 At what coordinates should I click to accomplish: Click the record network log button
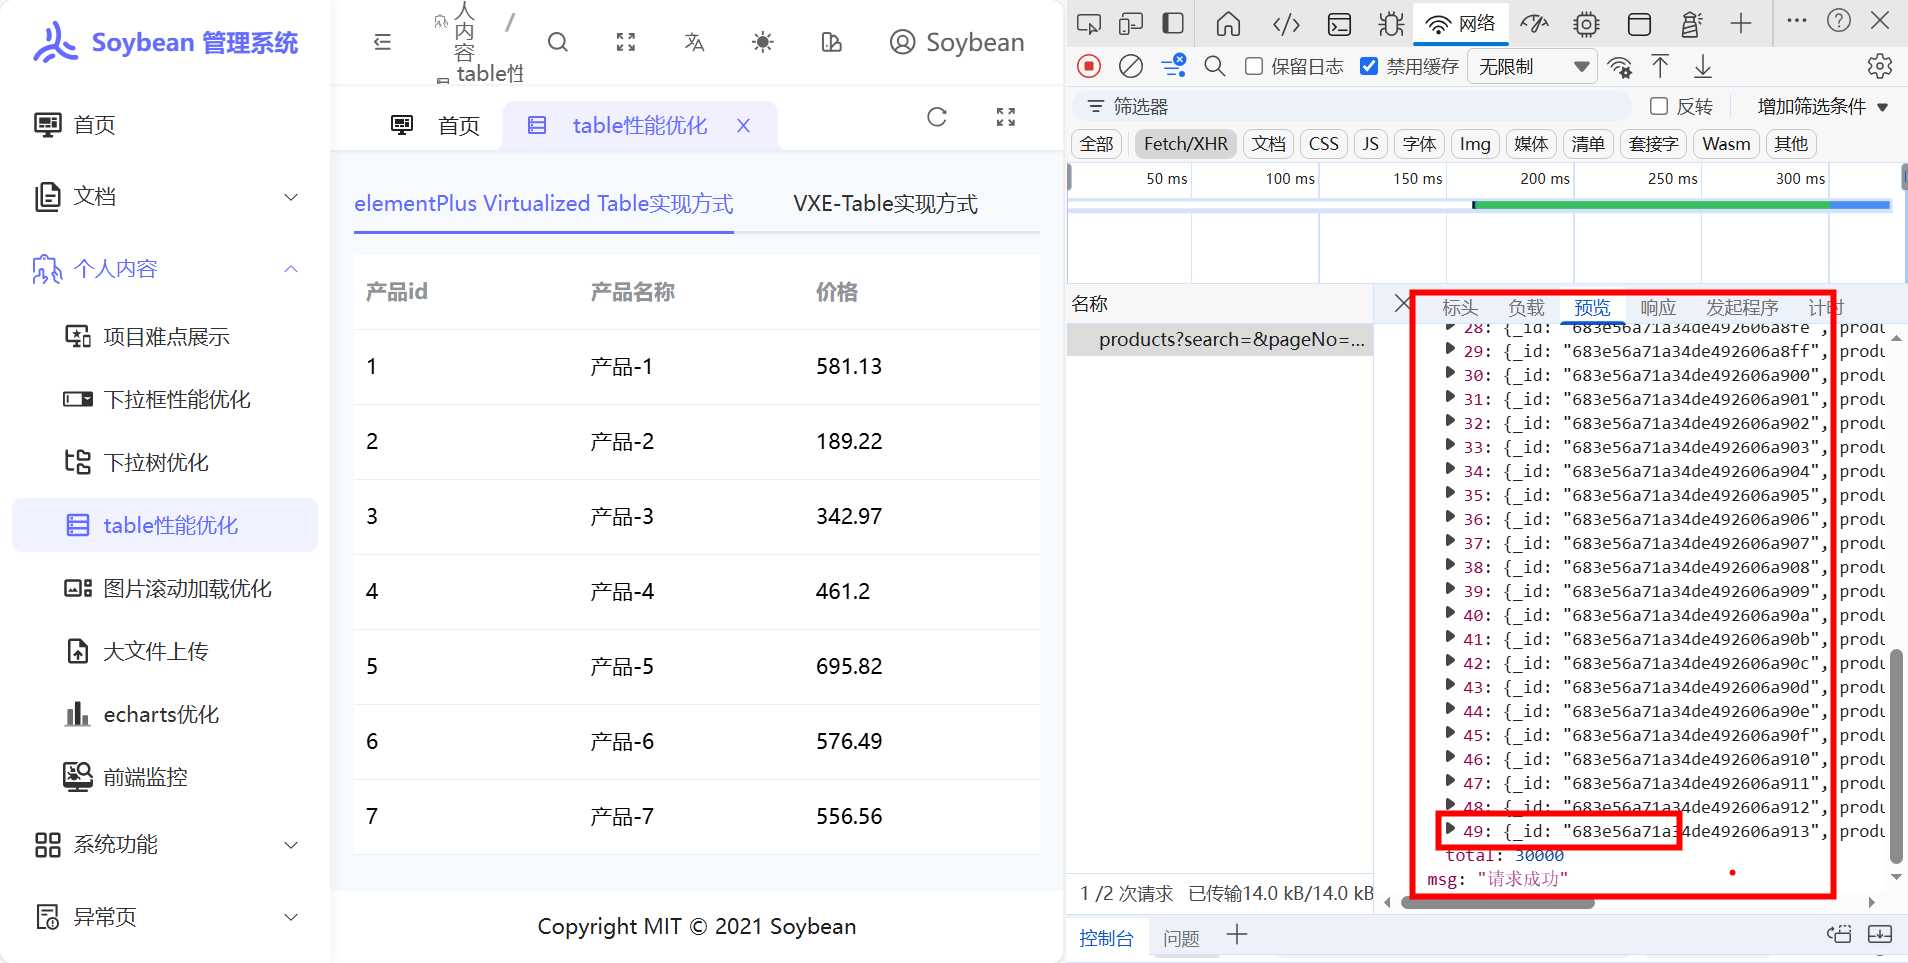[x=1089, y=67]
